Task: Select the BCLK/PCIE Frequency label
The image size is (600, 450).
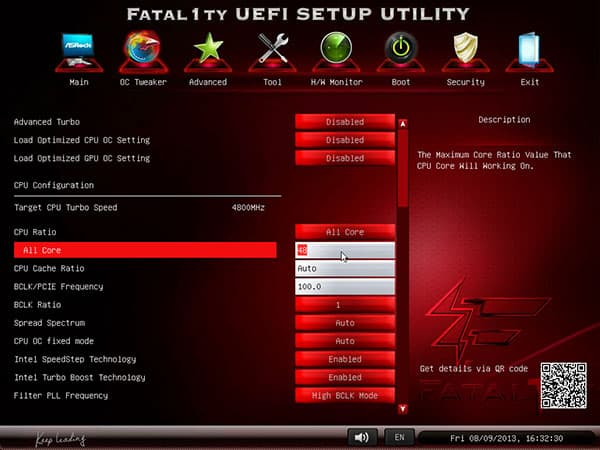Action: (x=59, y=287)
